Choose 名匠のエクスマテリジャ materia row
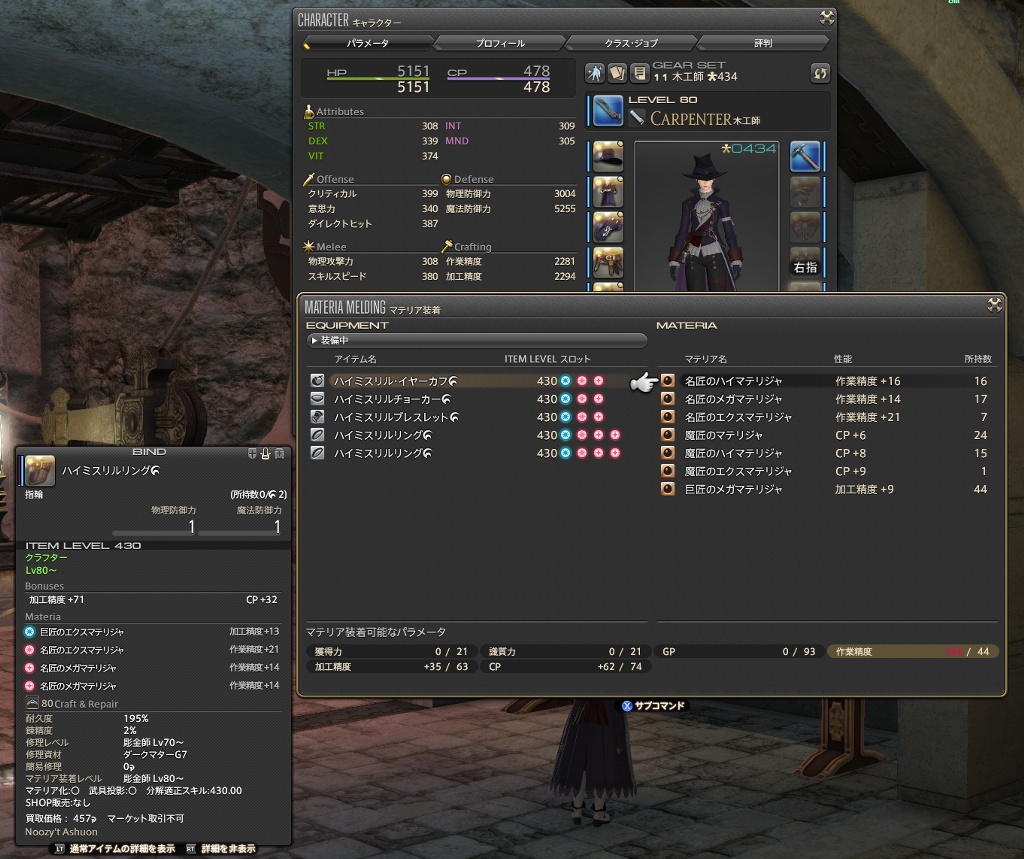Image resolution: width=1024 pixels, height=859 pixels. point(827,417)
